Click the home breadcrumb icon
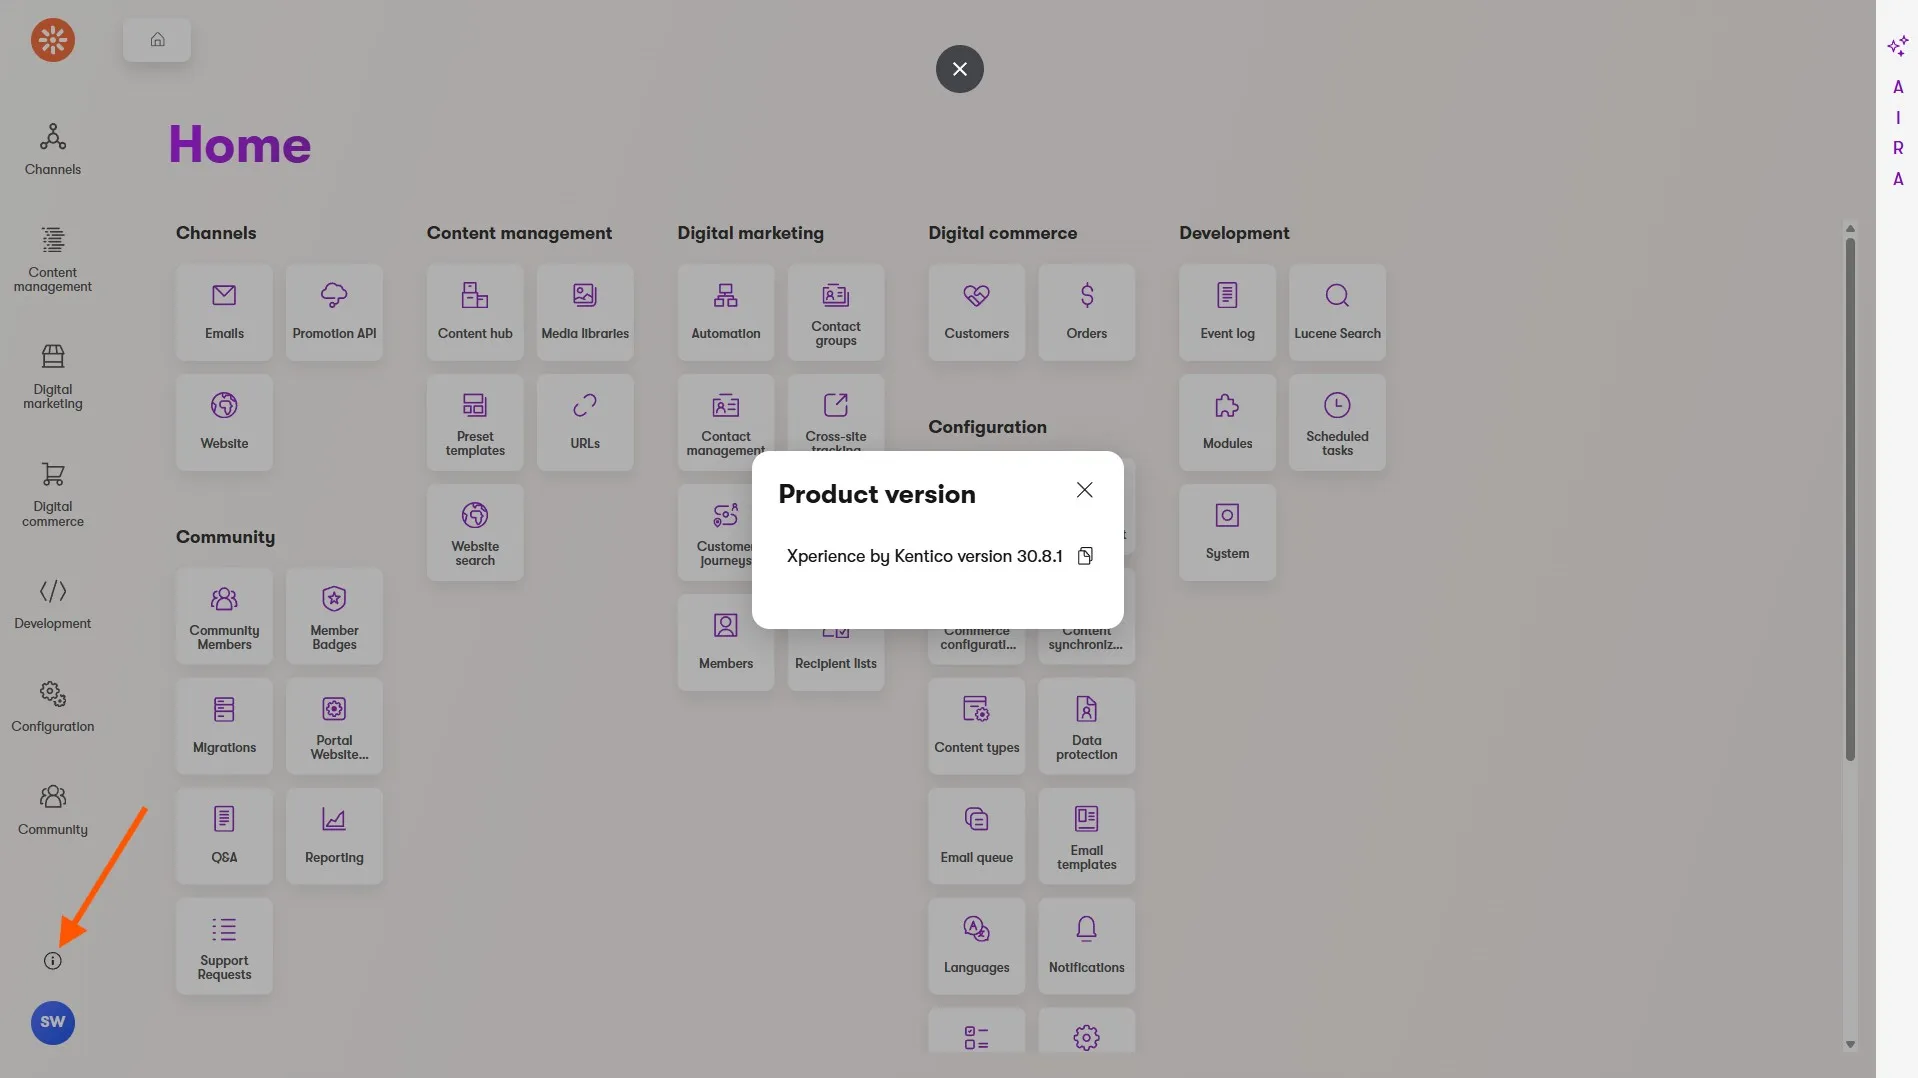 click(x=157, y=40)
